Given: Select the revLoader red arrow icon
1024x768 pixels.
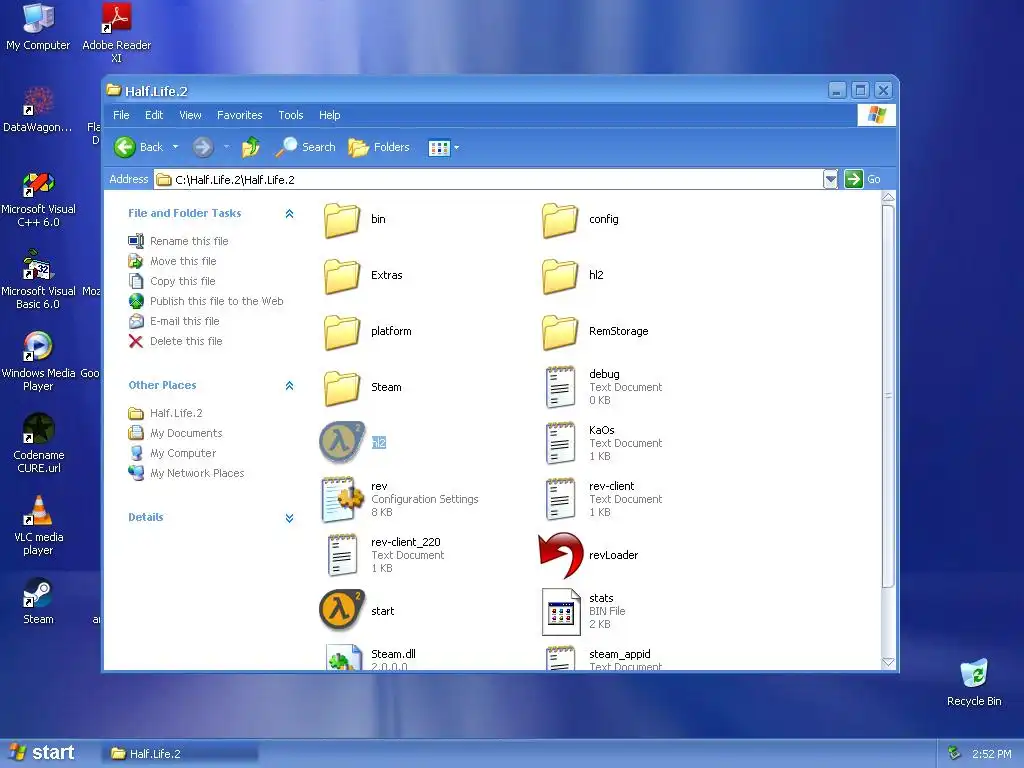Looking at the screenshot, I should (x=560, y=555).
